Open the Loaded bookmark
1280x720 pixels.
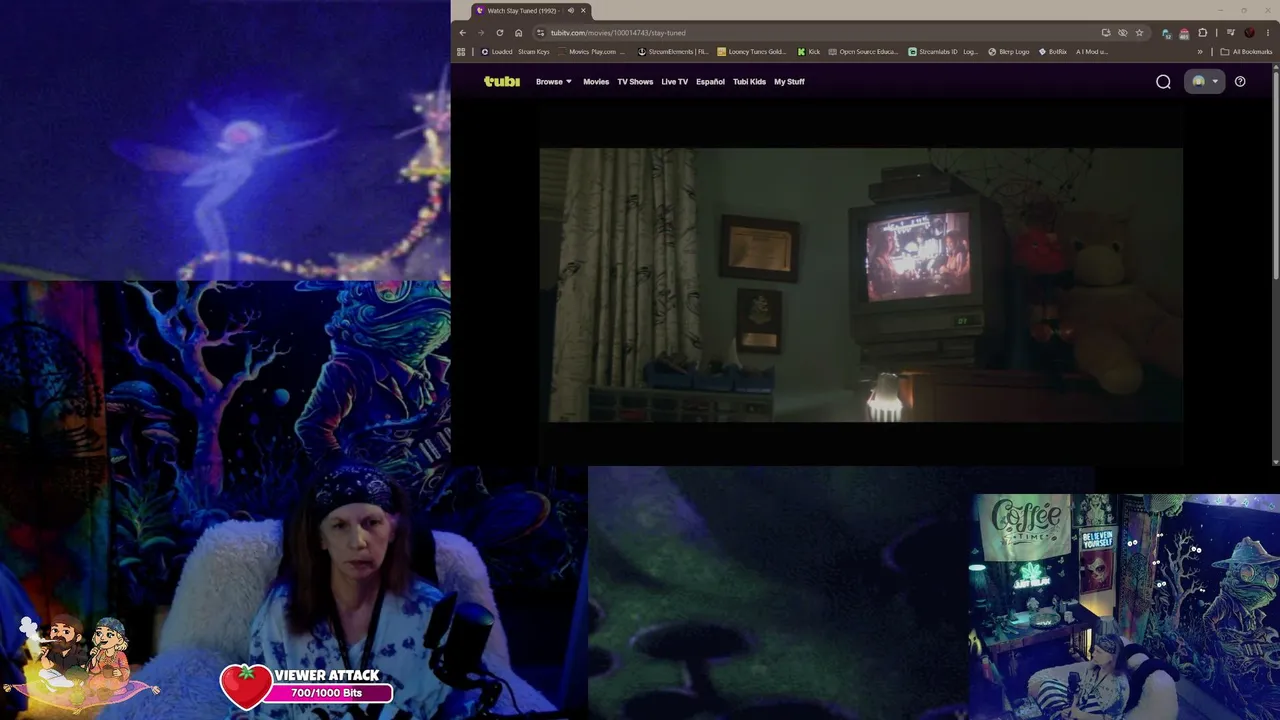click(497, 52)
